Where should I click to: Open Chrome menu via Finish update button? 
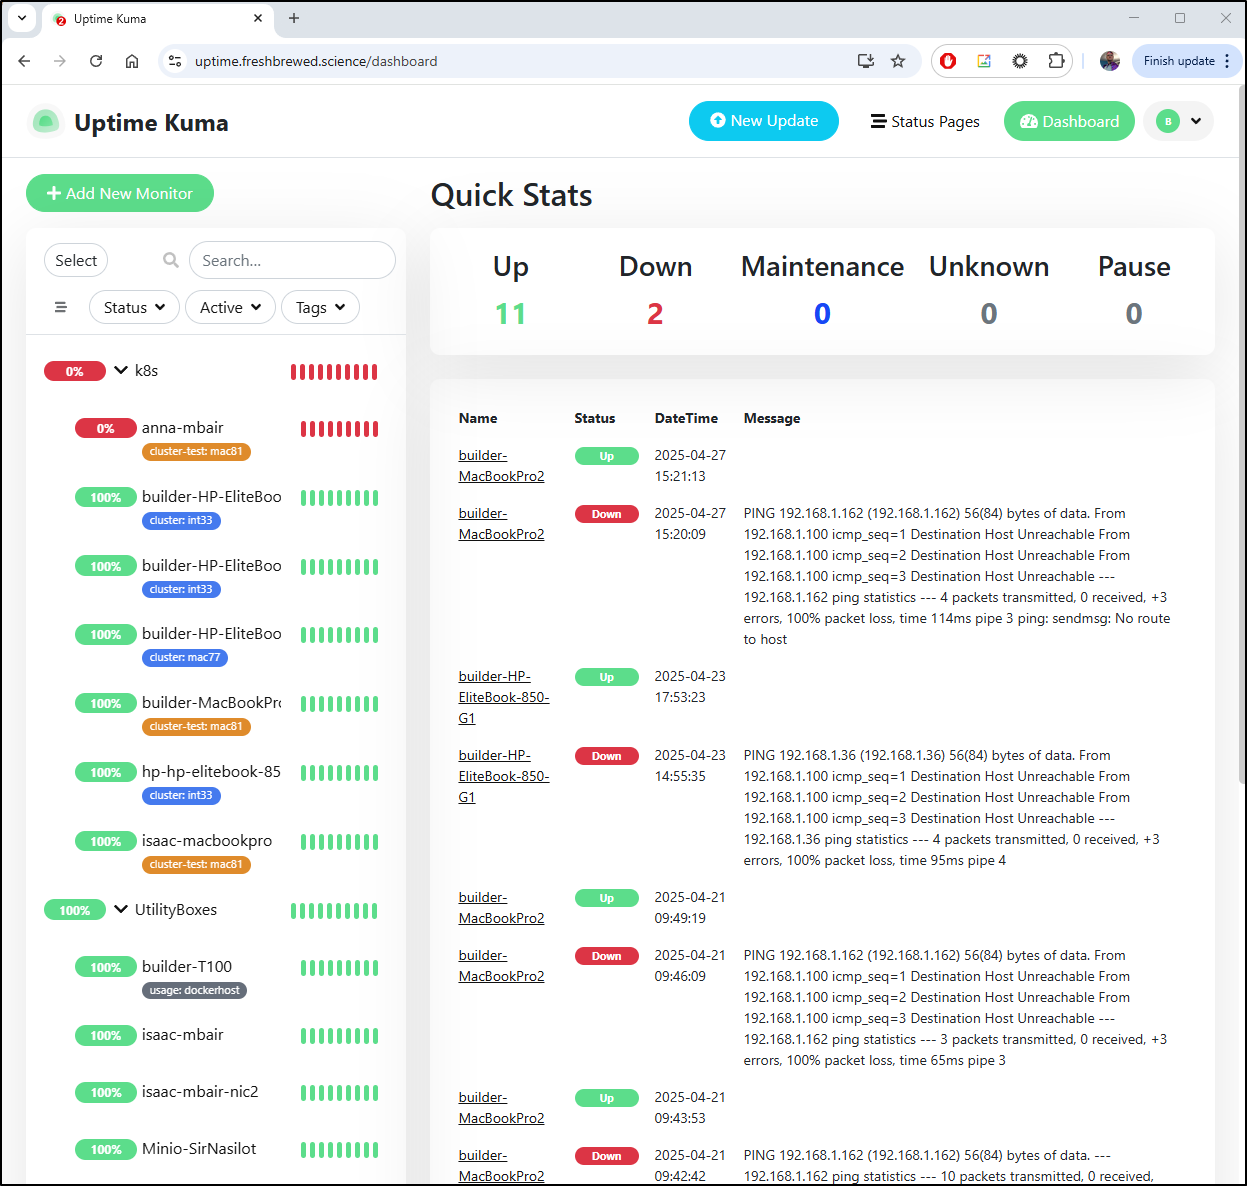tap(1187, 61)
